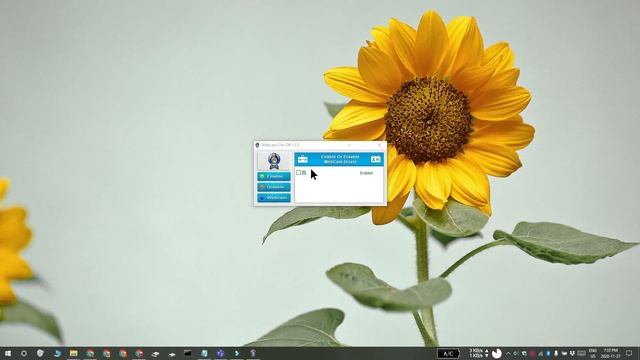Image resolution: width=640 pixels, height=360 pixels.
Task: Close the WebCam On-Off window
Action: click(379, 145)
